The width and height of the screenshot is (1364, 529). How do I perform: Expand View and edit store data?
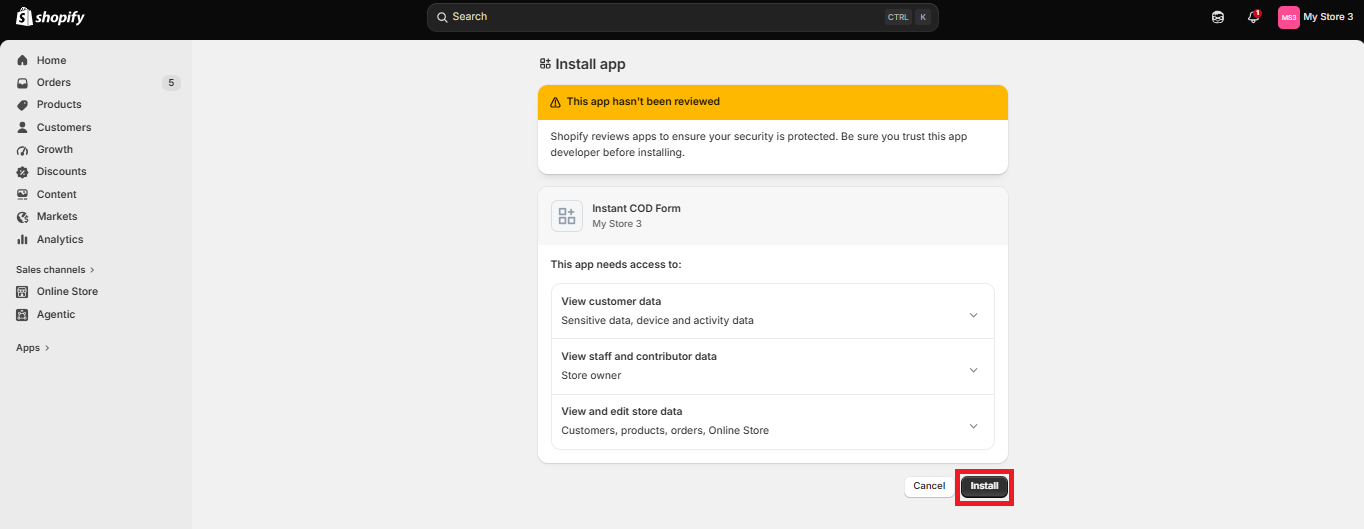click(773, 422)
